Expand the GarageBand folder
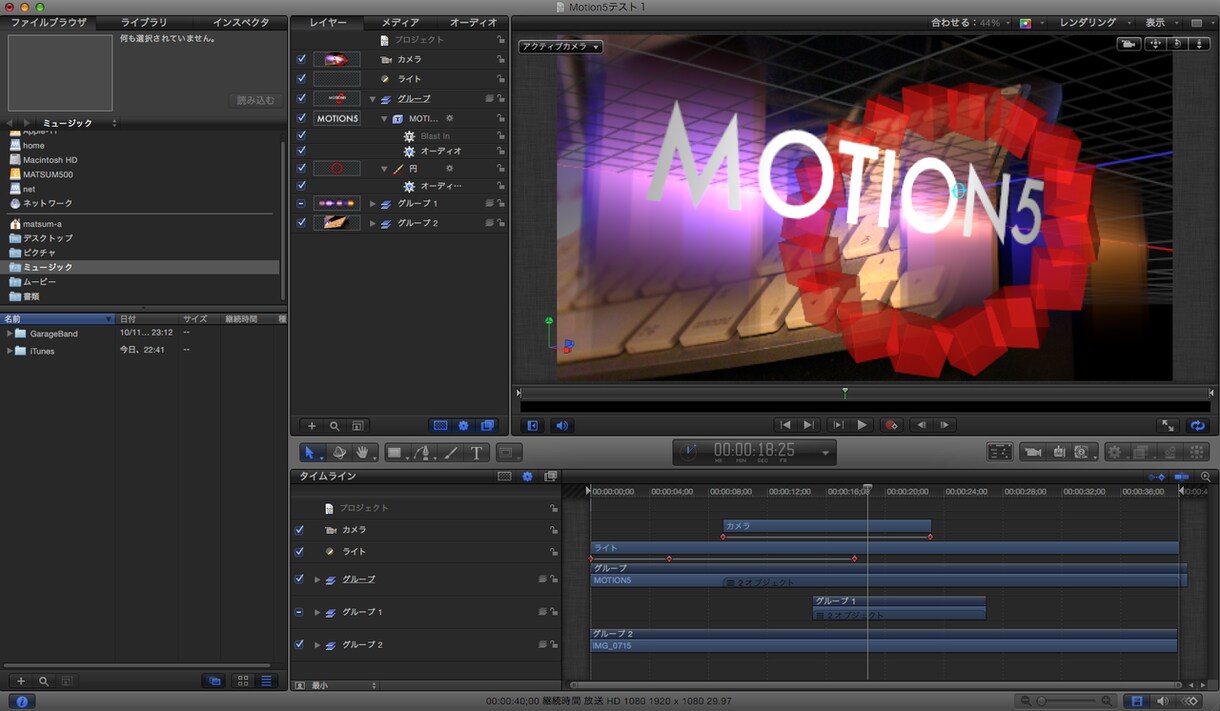Viewport: 1220px width, 711px height. click(x=10, y=333)
